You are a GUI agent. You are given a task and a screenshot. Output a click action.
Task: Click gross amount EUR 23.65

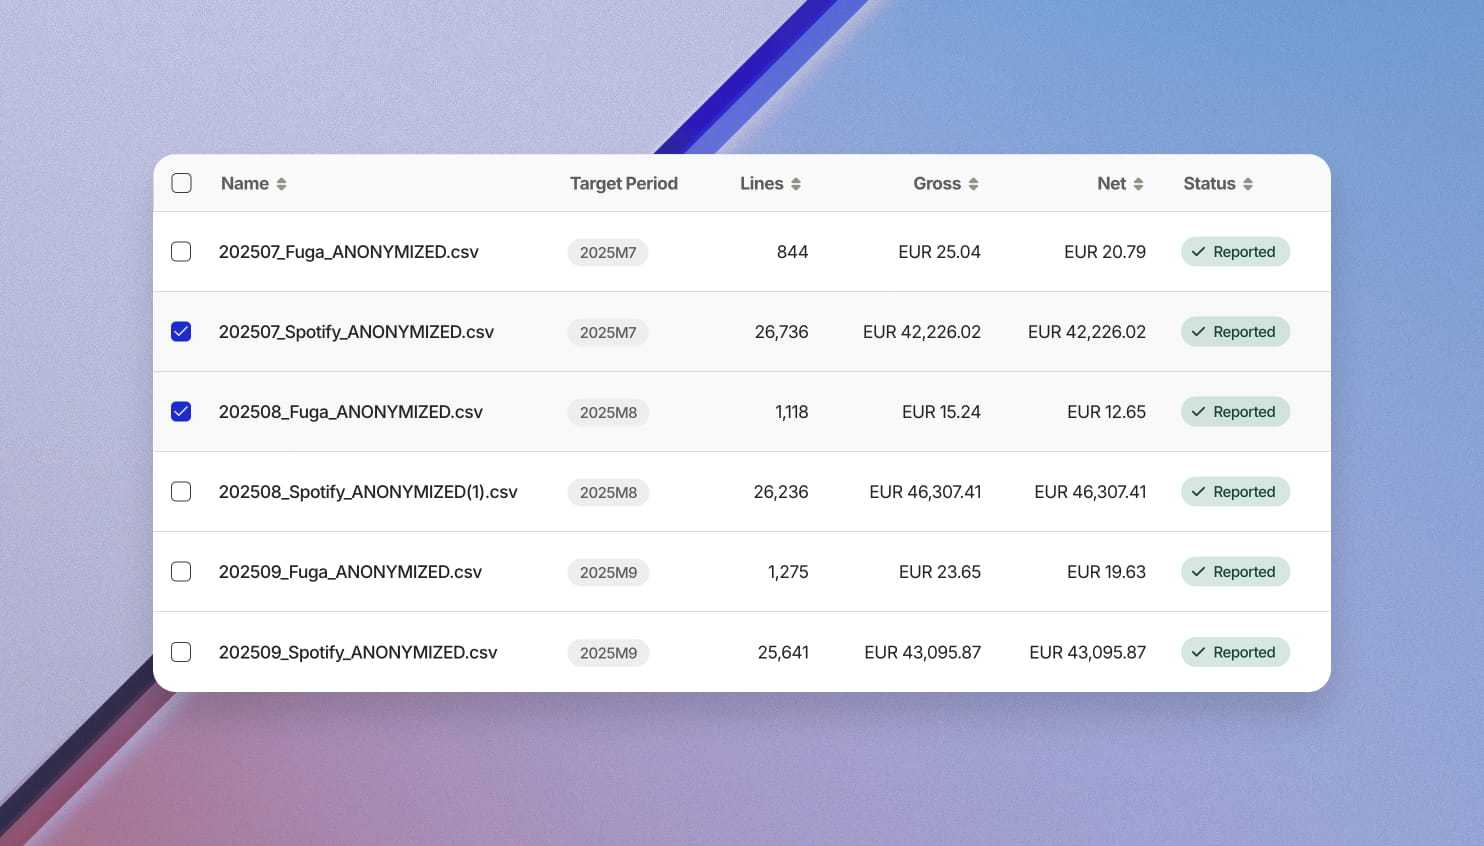point(940,572)
